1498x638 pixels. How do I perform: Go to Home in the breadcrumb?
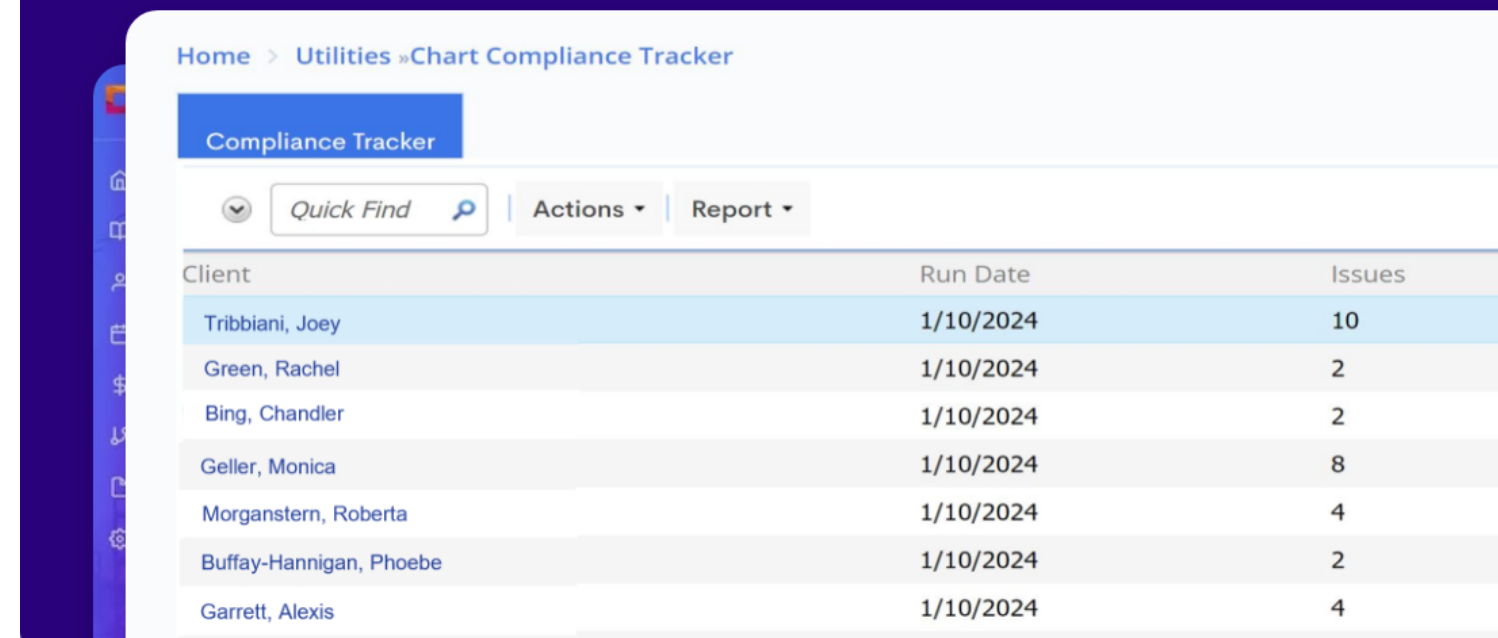213,56
